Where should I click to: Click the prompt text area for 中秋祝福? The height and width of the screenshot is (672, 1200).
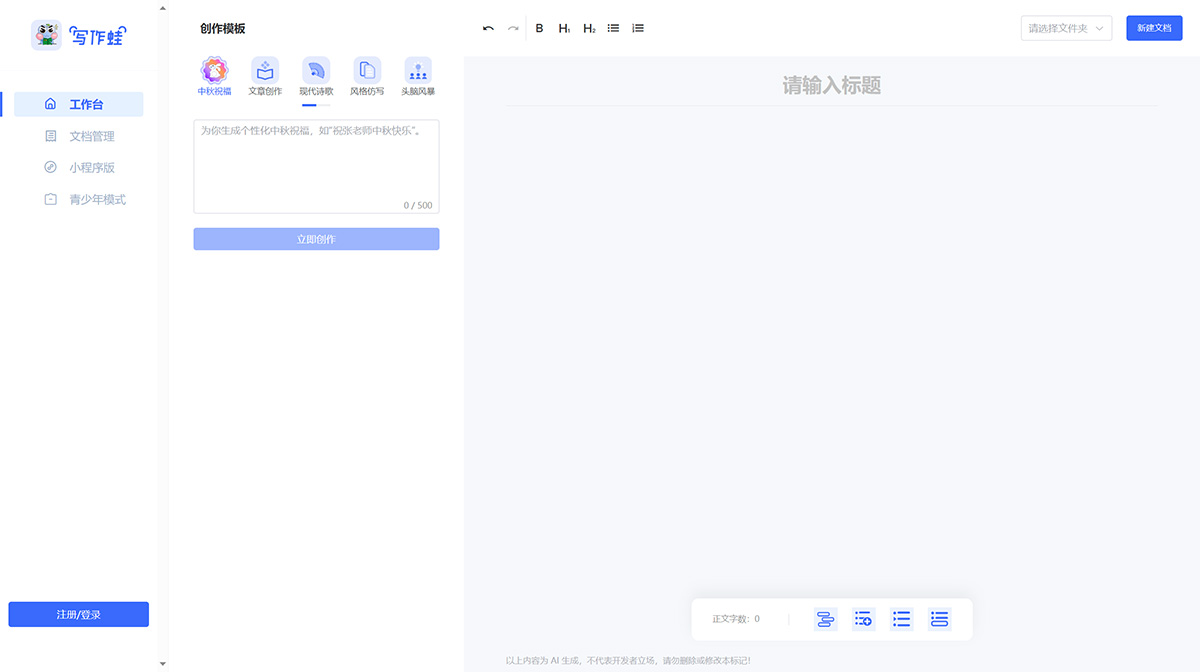316,165
